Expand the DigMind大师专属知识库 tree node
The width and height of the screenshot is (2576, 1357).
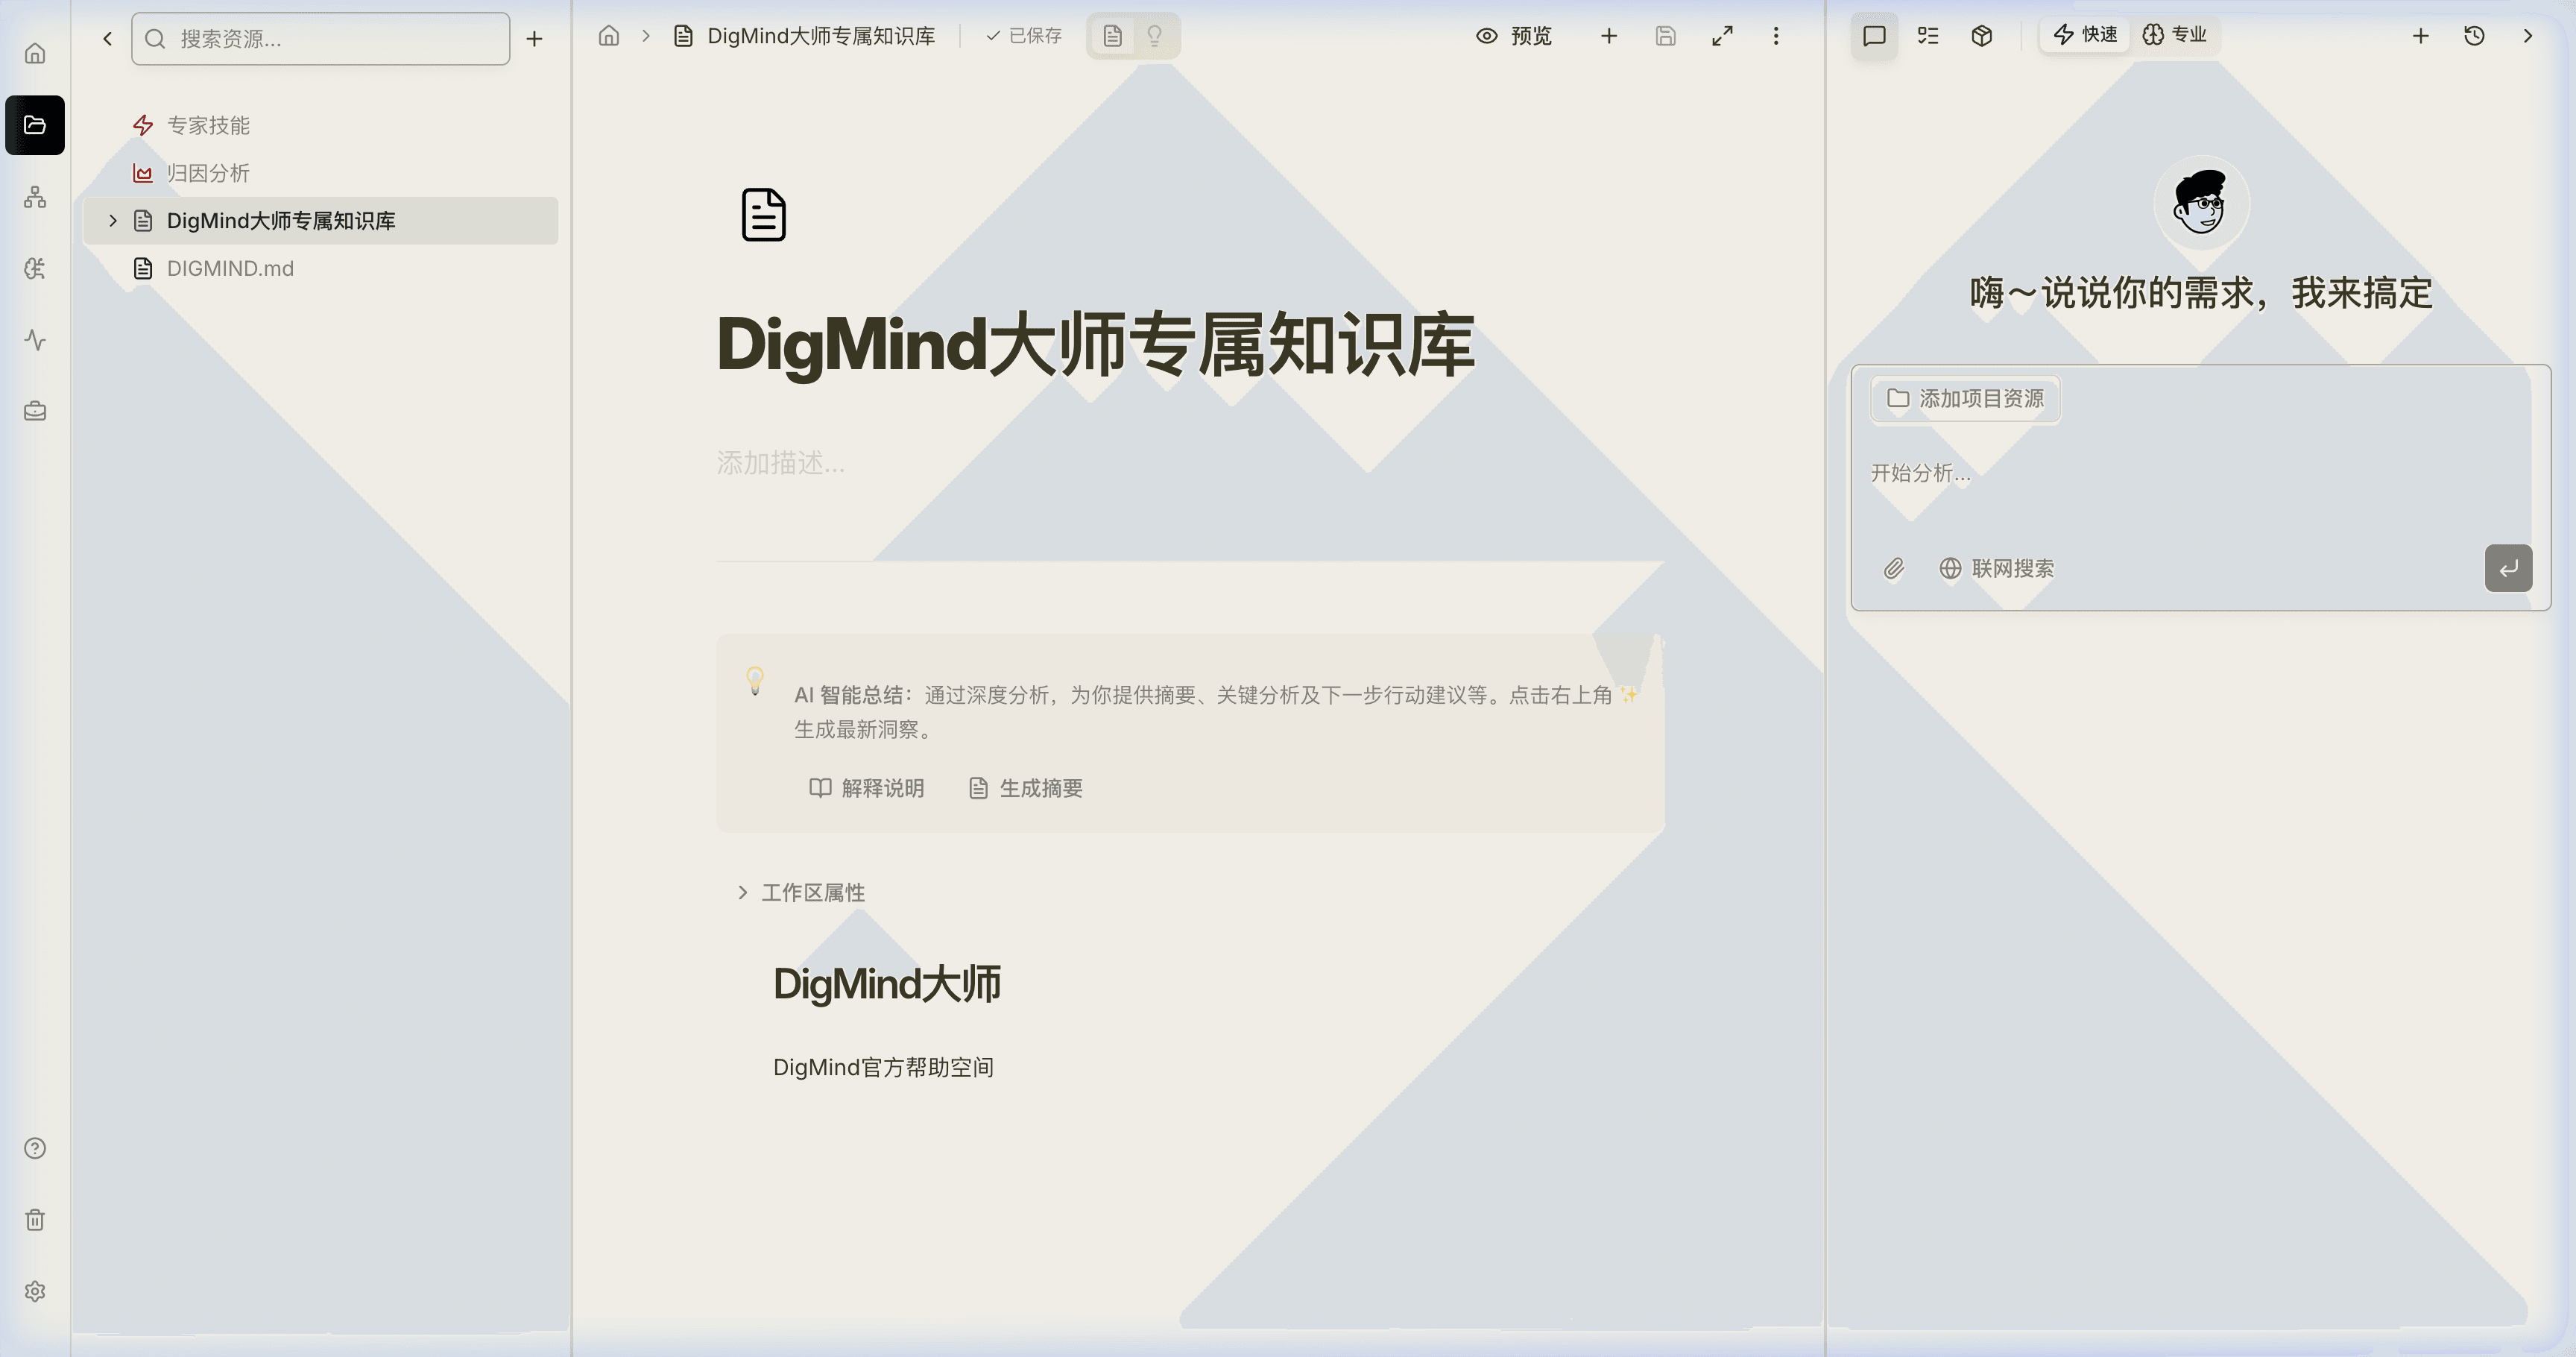[x=113, y=220]
